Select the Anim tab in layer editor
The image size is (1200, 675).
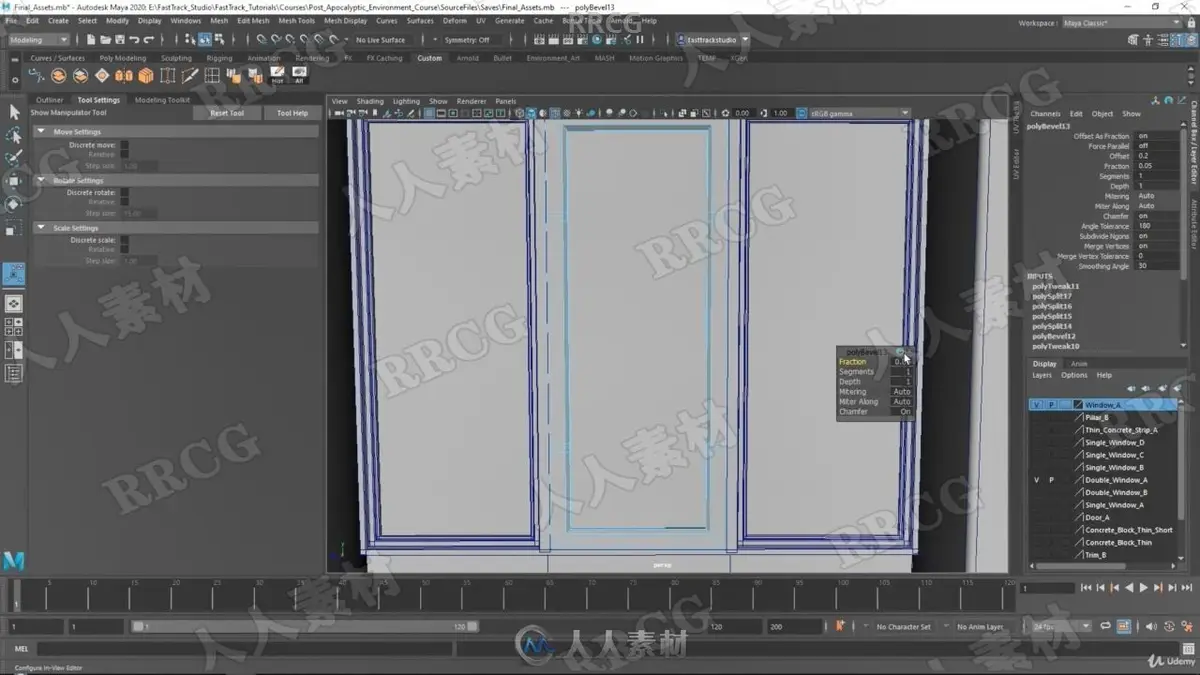click(1079, 364)
